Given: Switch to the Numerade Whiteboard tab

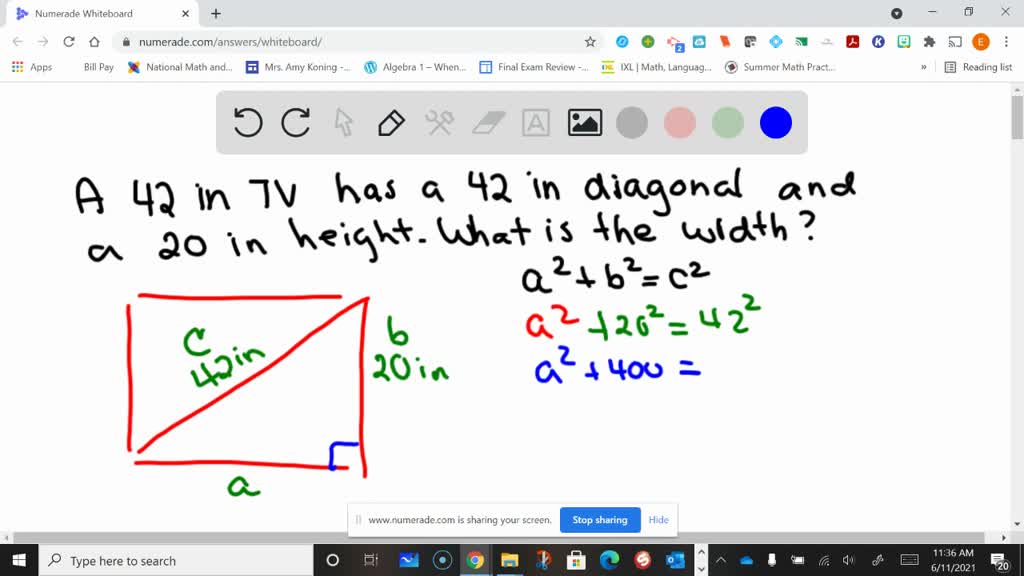Looking at the screenshot, I should 95,14.
